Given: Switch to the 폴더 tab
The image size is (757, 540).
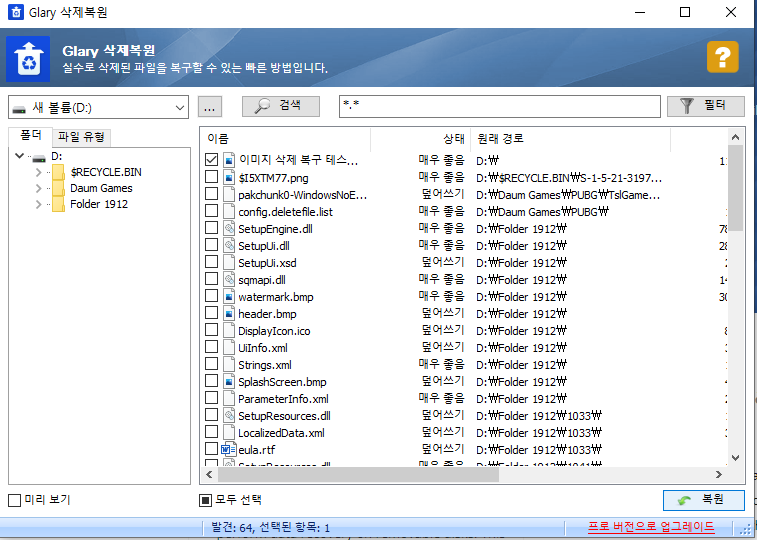Looking at the screenshot, I should [30, 136].
